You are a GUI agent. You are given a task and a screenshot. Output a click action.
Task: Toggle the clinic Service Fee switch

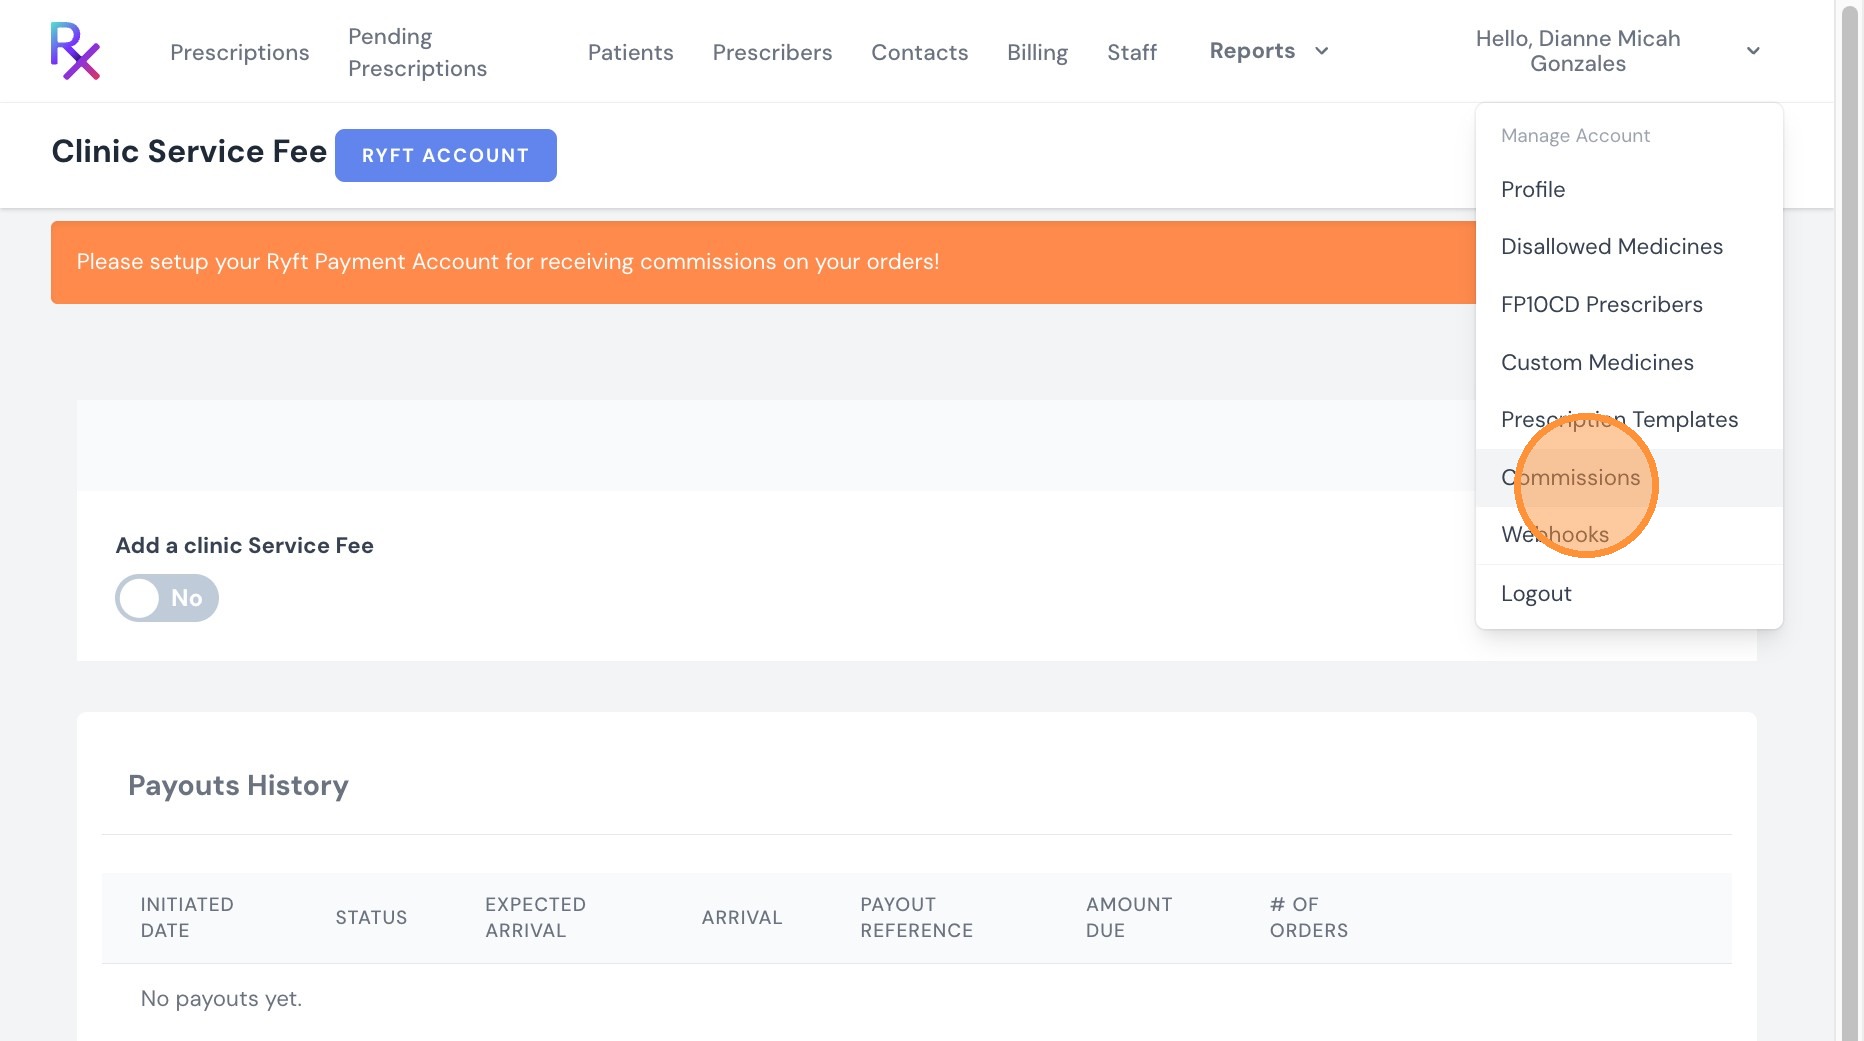tap(167, 598)
